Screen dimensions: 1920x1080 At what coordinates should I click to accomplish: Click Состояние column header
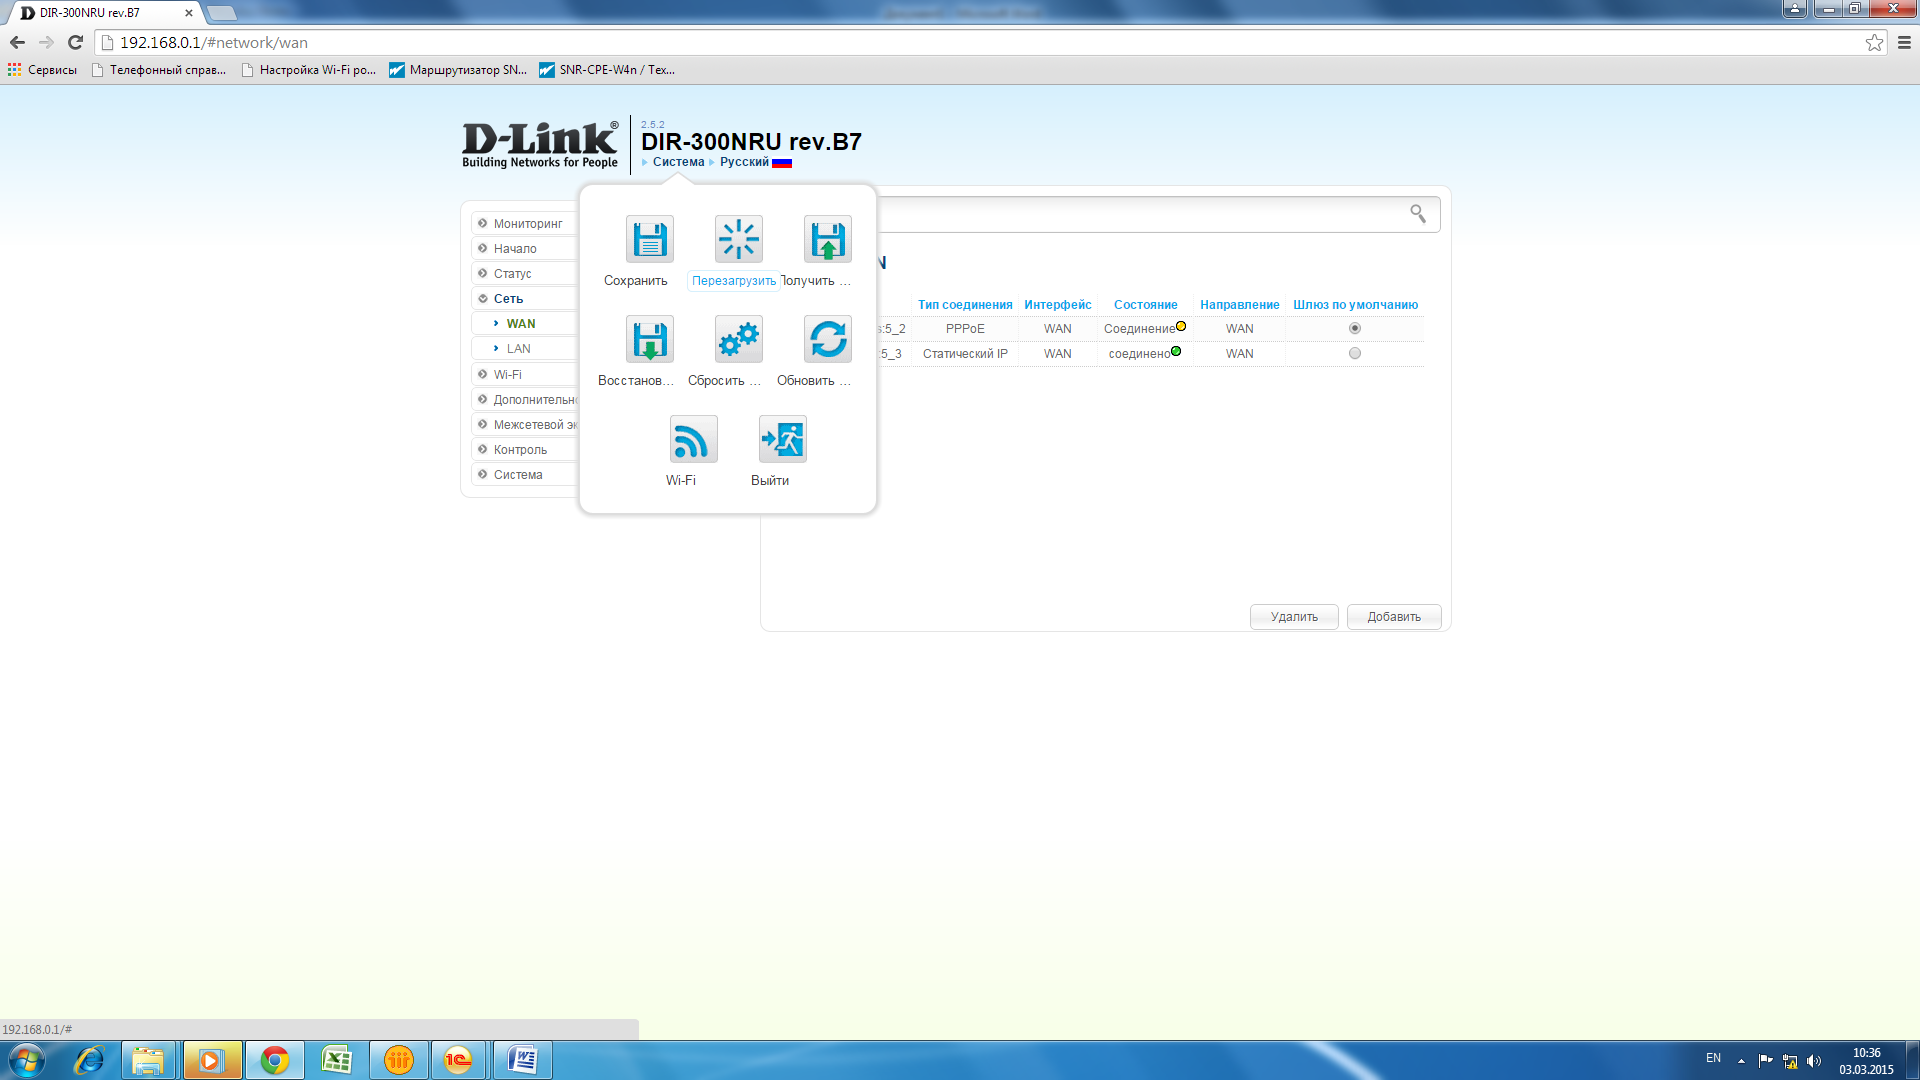[x=1145, y=304]
